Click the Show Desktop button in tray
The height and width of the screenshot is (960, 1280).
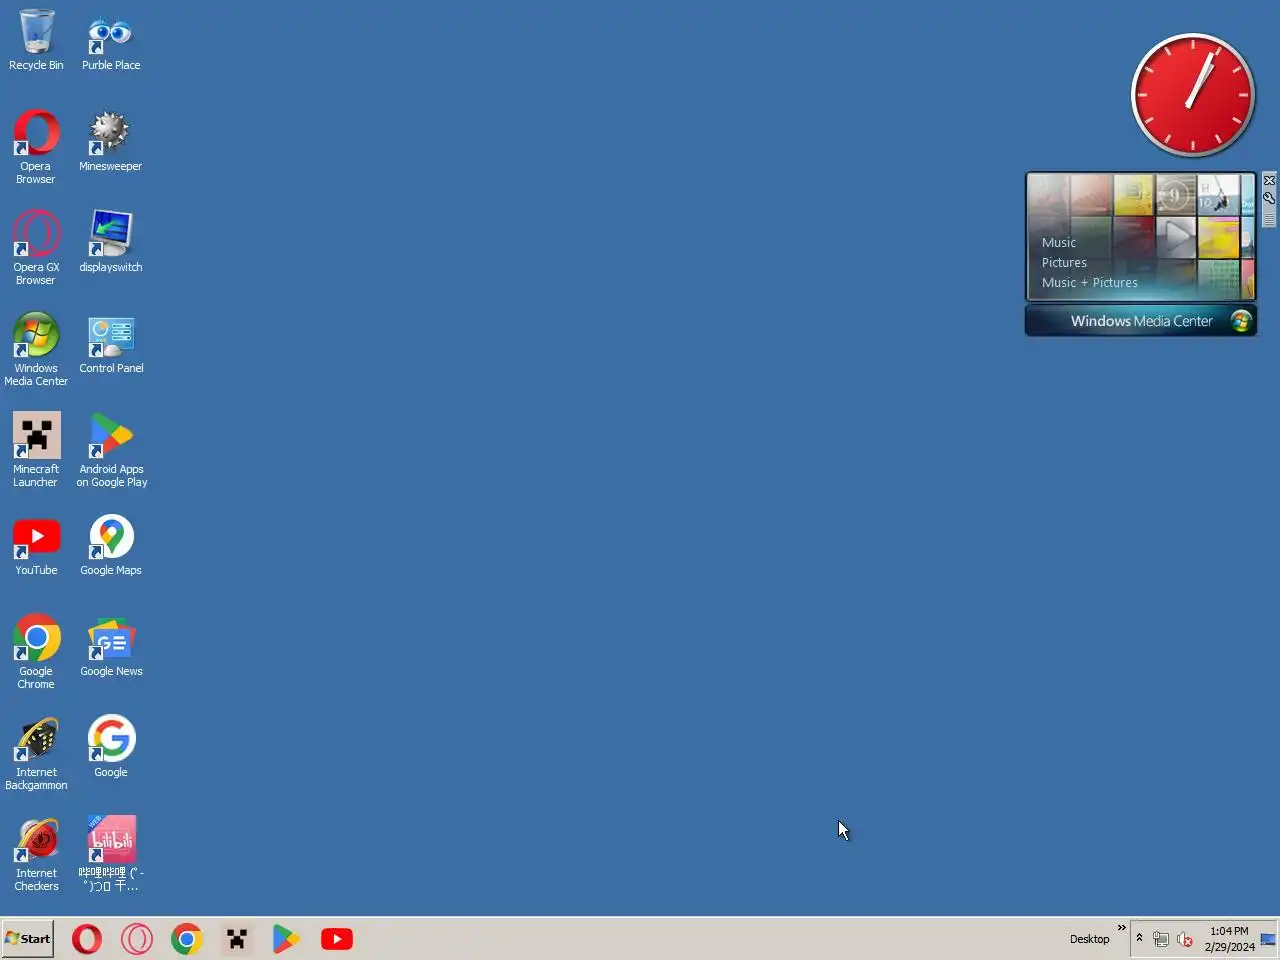[1268, 939]
